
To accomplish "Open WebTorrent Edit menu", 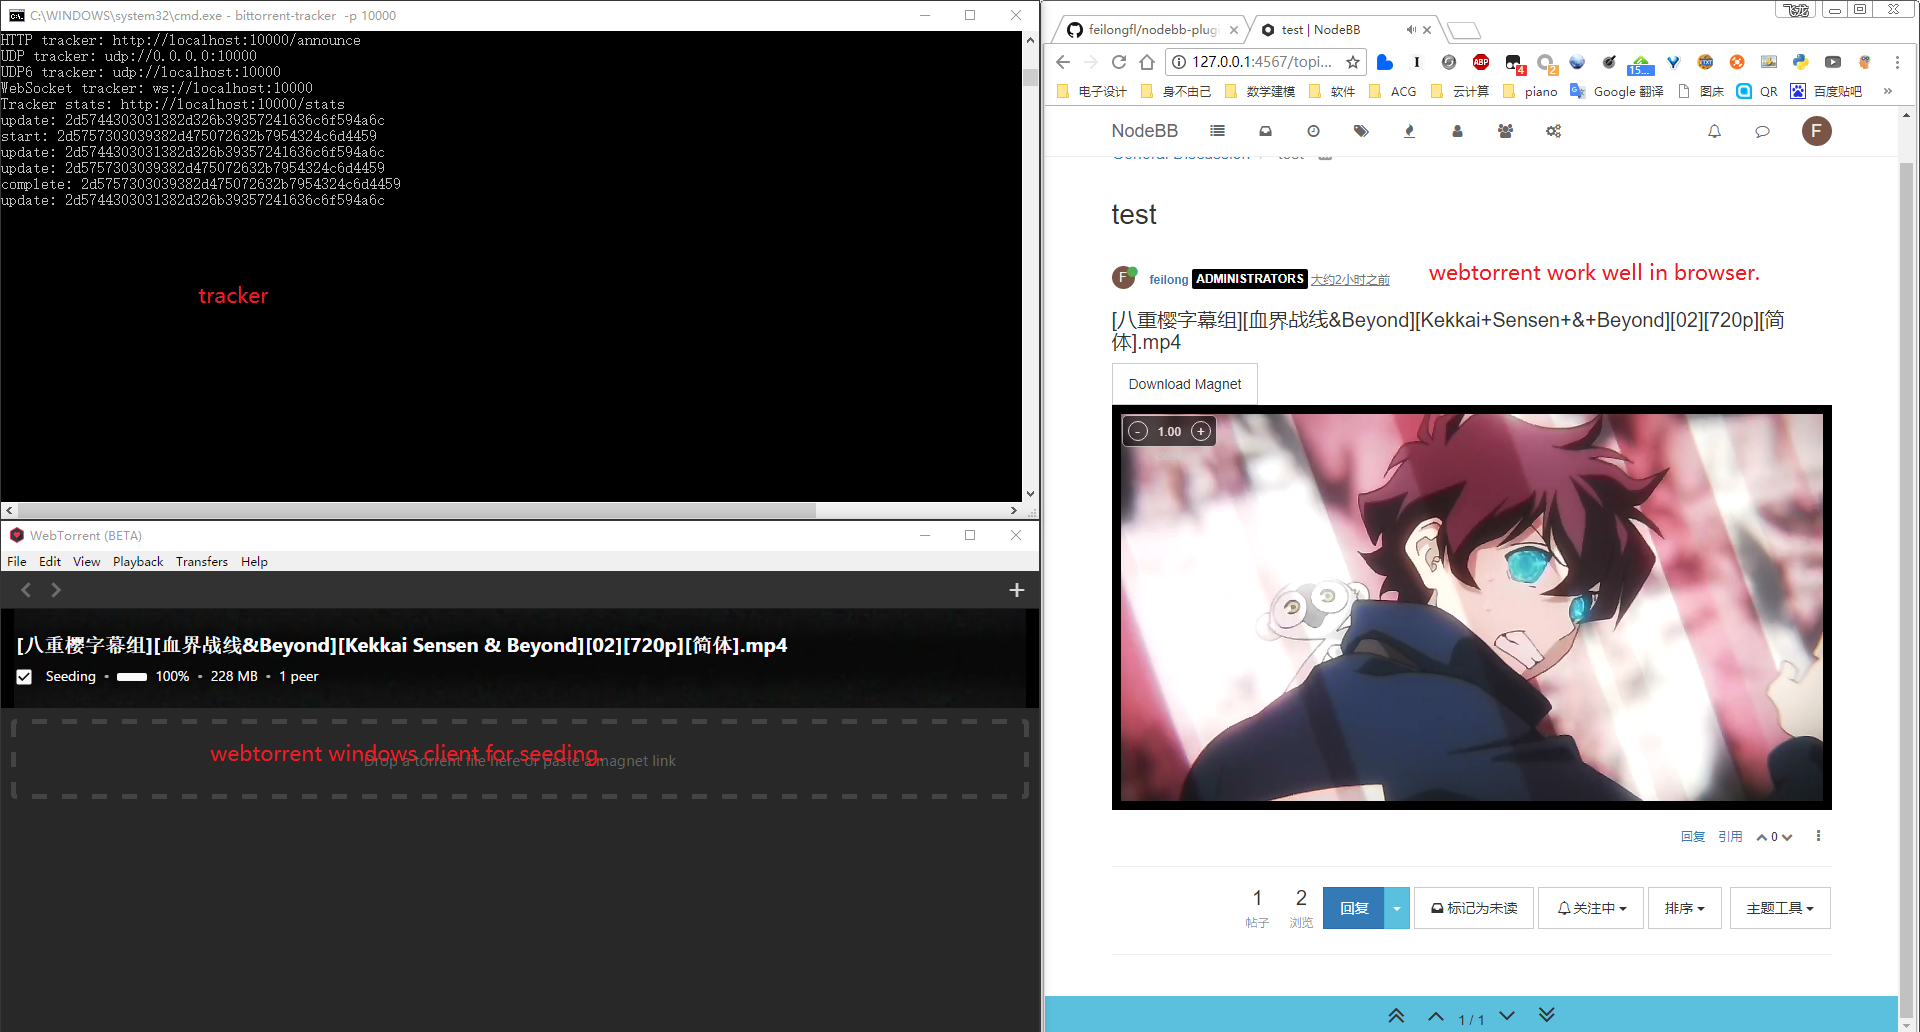I will [50, 561].
